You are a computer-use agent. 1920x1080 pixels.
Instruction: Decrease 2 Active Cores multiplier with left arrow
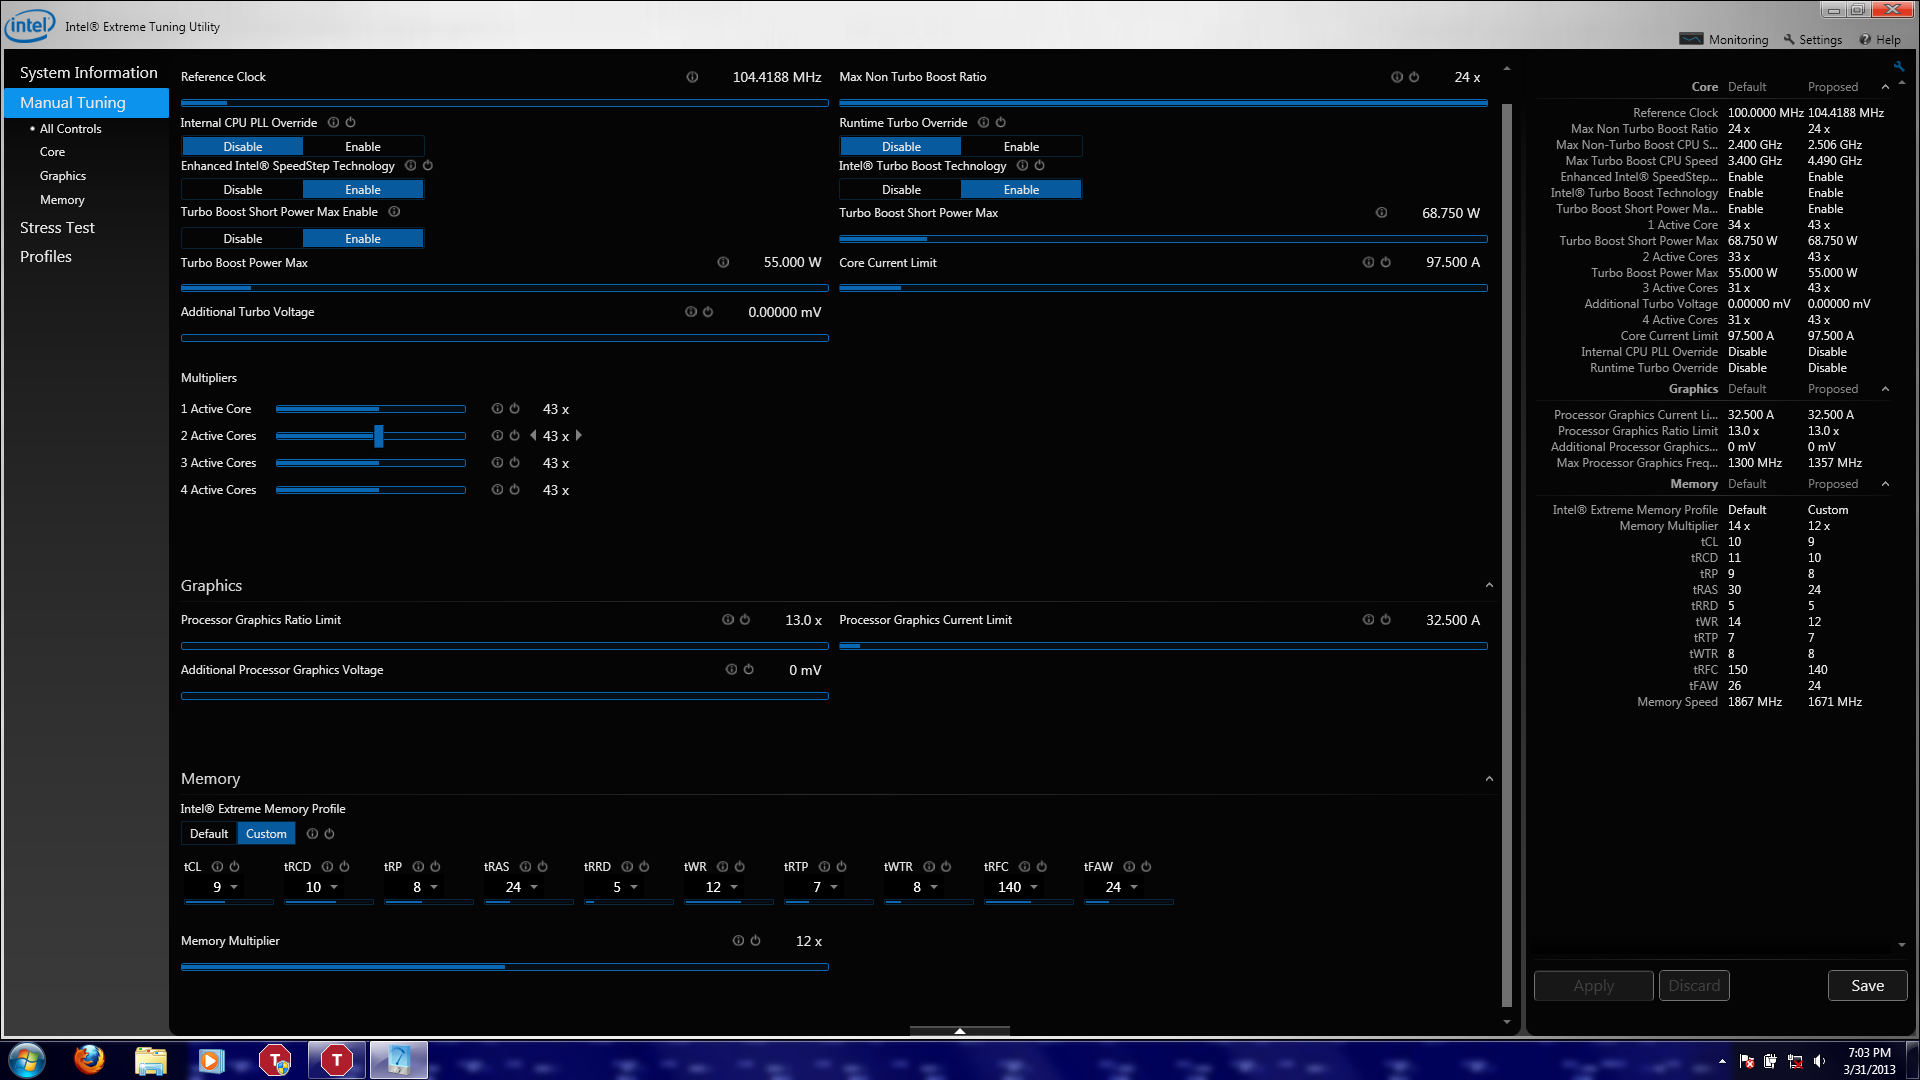coord(533,436)
